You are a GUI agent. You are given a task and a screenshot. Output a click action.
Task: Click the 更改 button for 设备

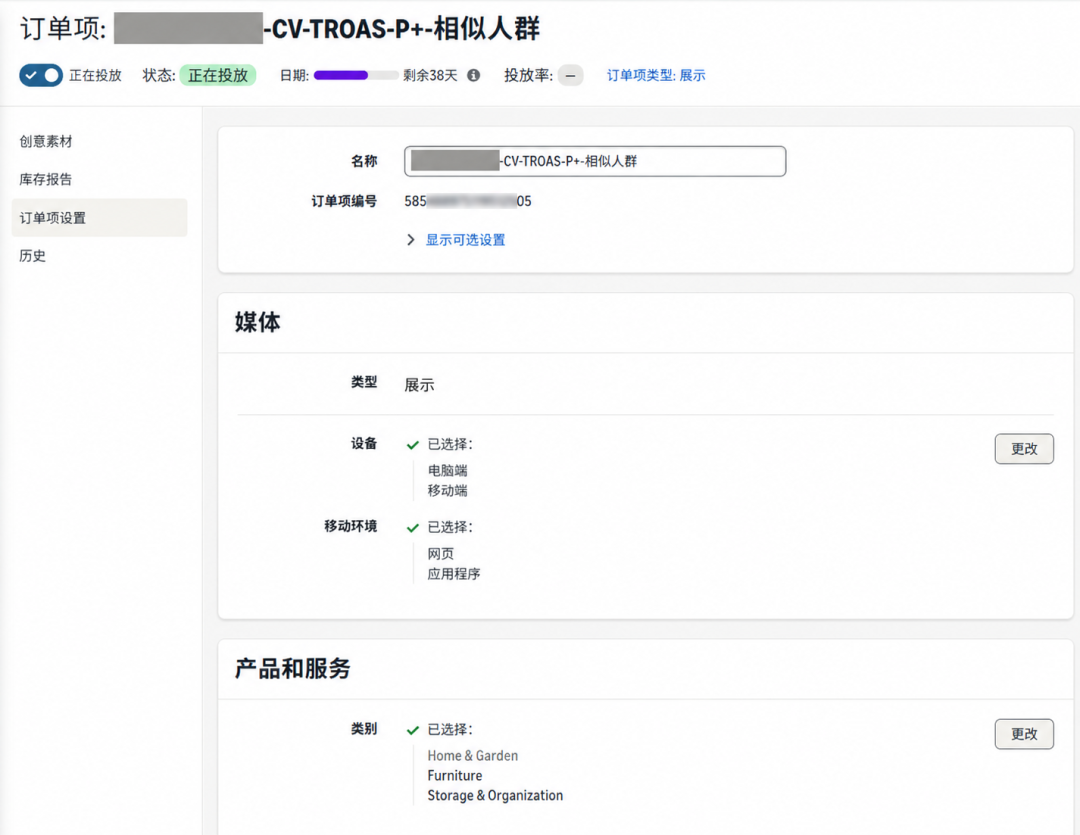[x=1024, y=449]
